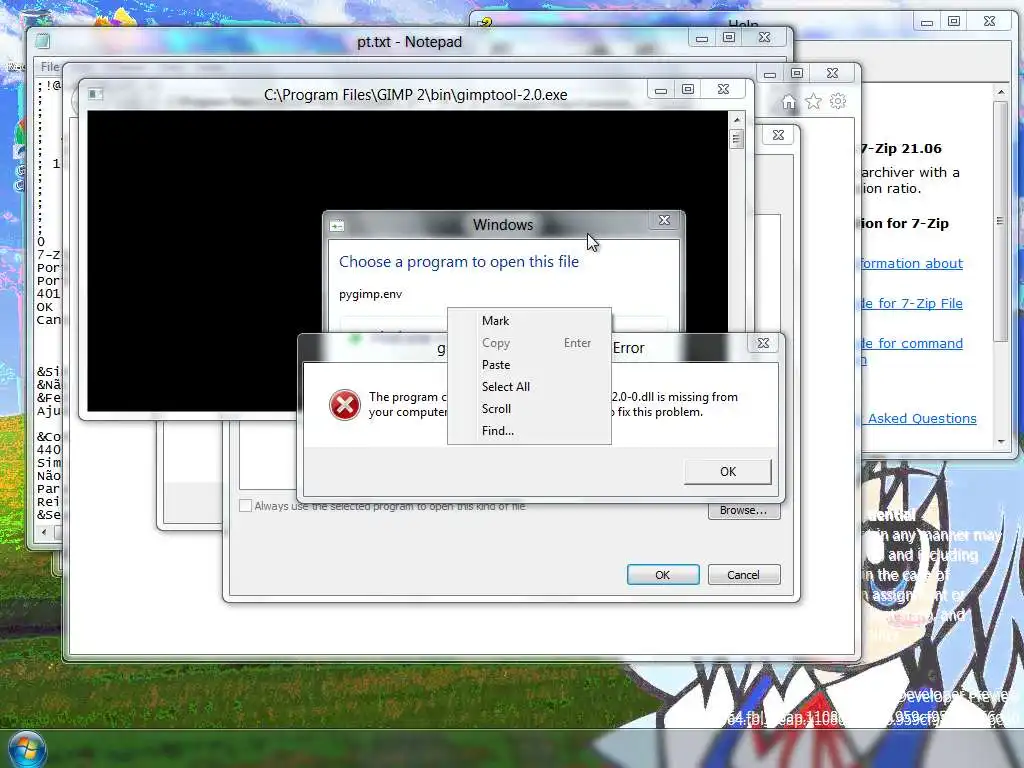Image resolution: width=1024 pixels, height=768 pixels.
Task: Open the 'for 7-Zip File' link
Action: coord(911,303)
